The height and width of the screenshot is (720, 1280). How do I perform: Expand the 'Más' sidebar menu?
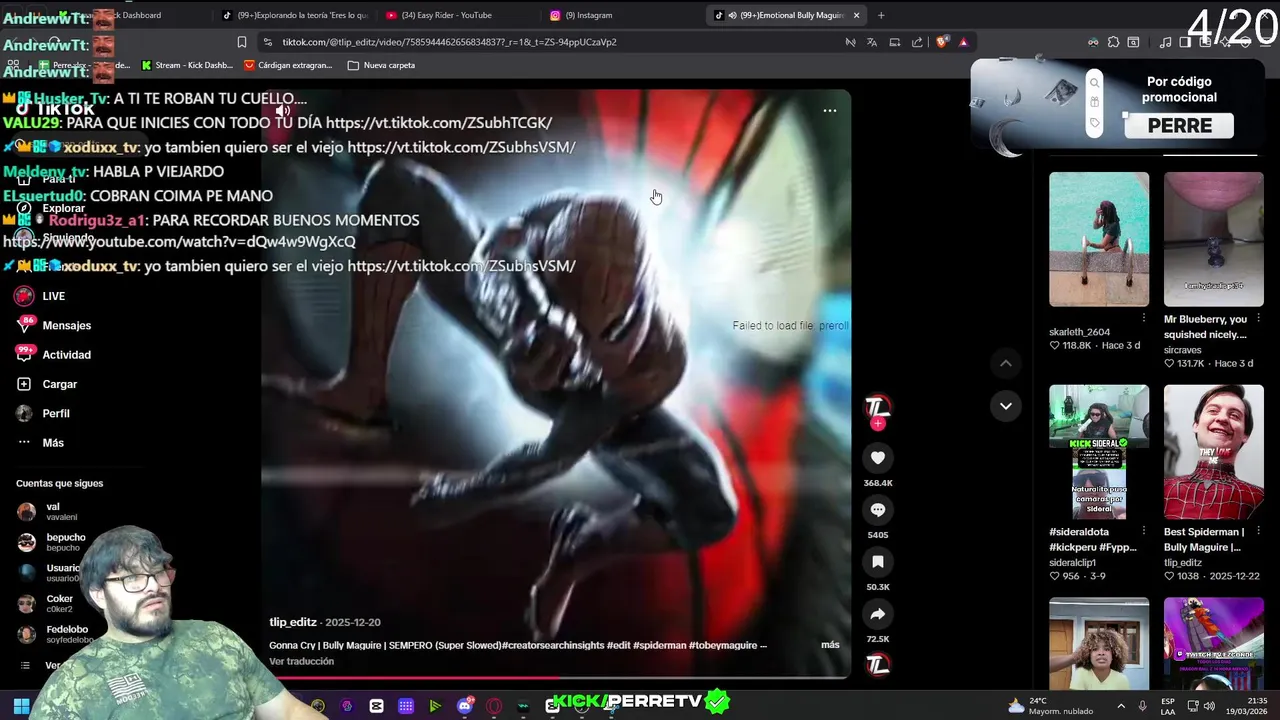point(40,443)
